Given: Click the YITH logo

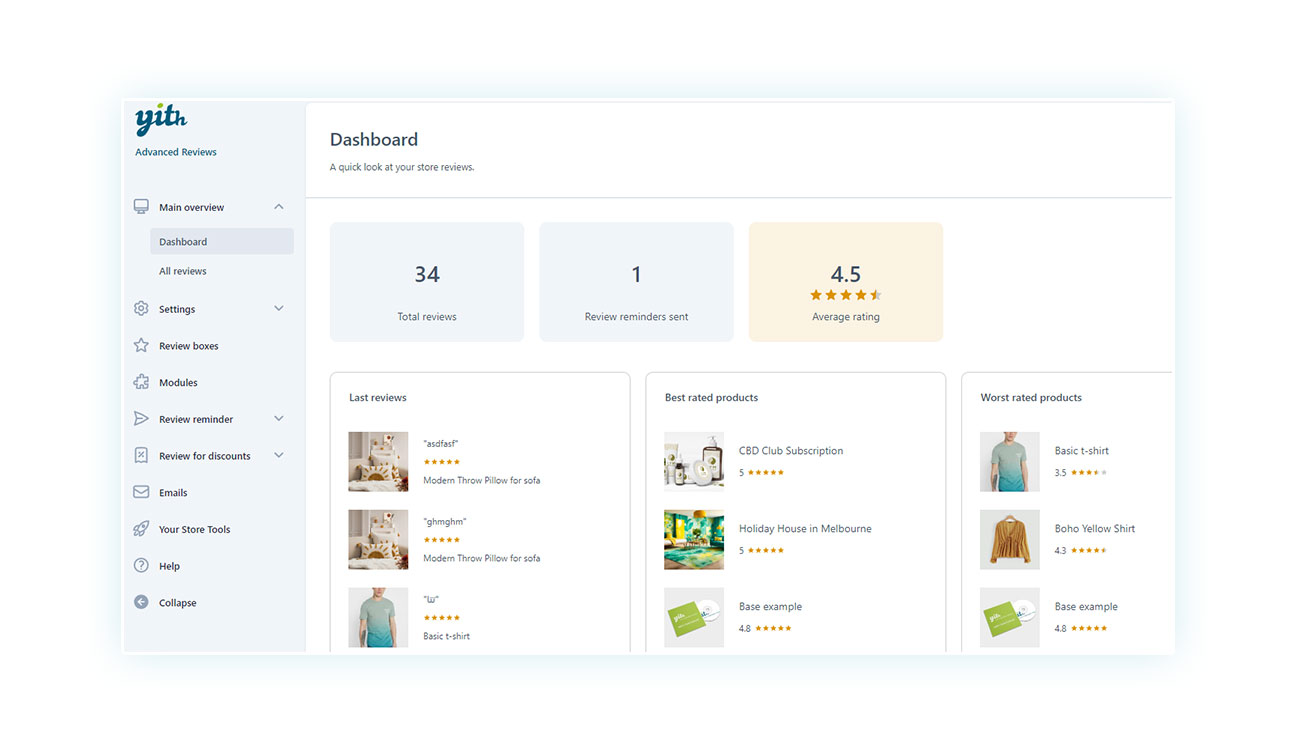Looking at the screenshot, I should coord(161,120).
